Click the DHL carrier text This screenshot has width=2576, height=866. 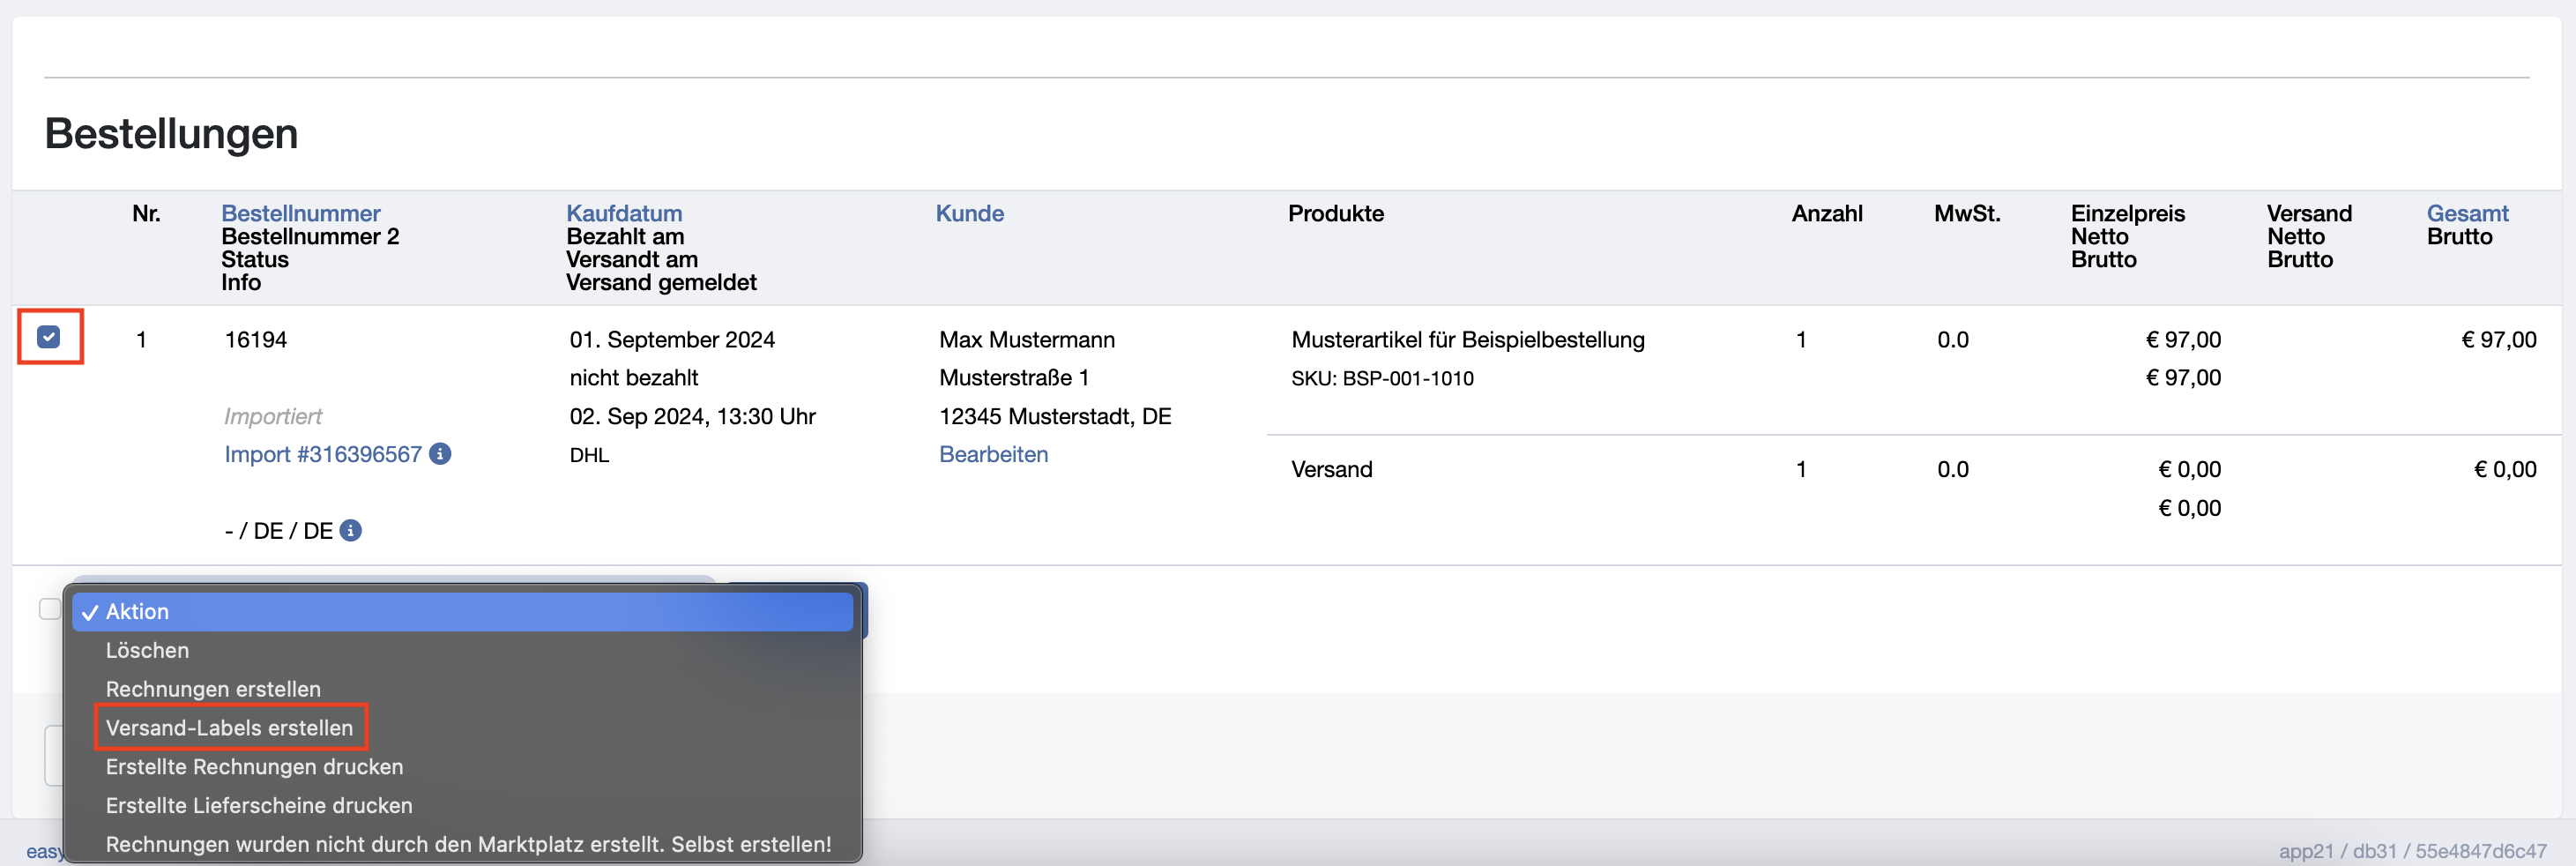coord(589,455)
